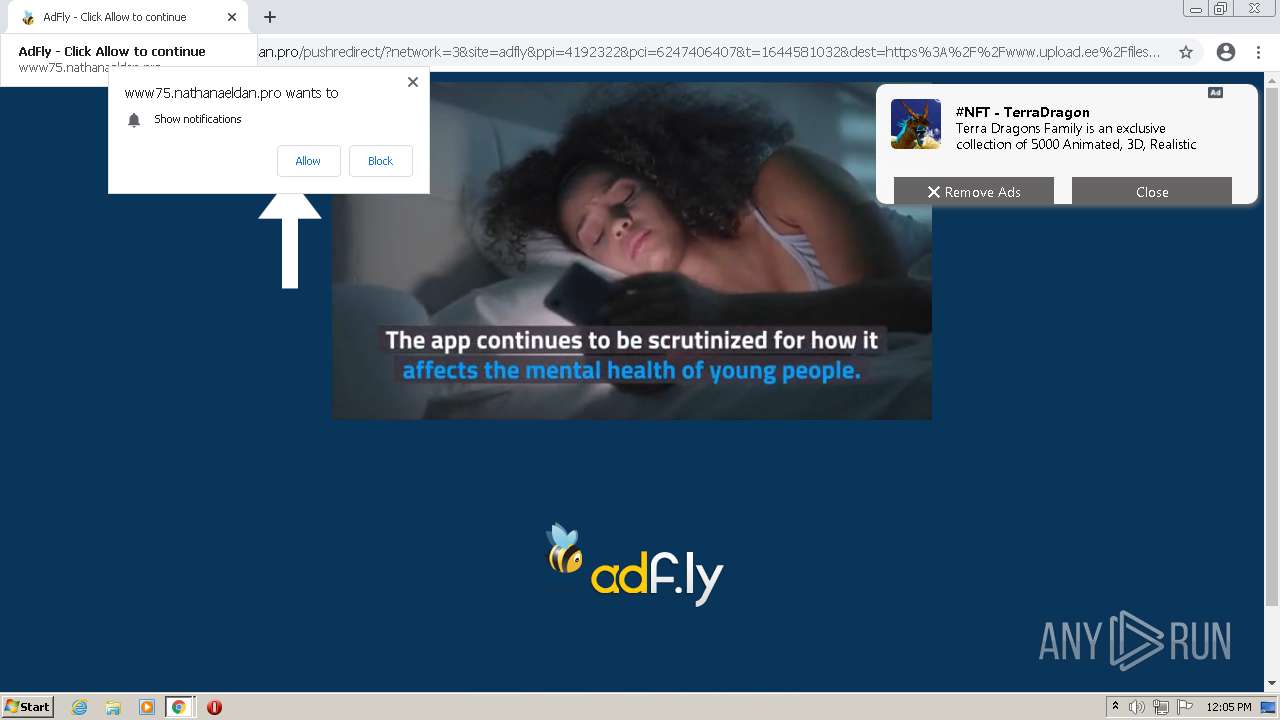1280x720 pixels.
Task: Allow notifications from nathanaeldan.pro
Action: click(x=308, y=161)
